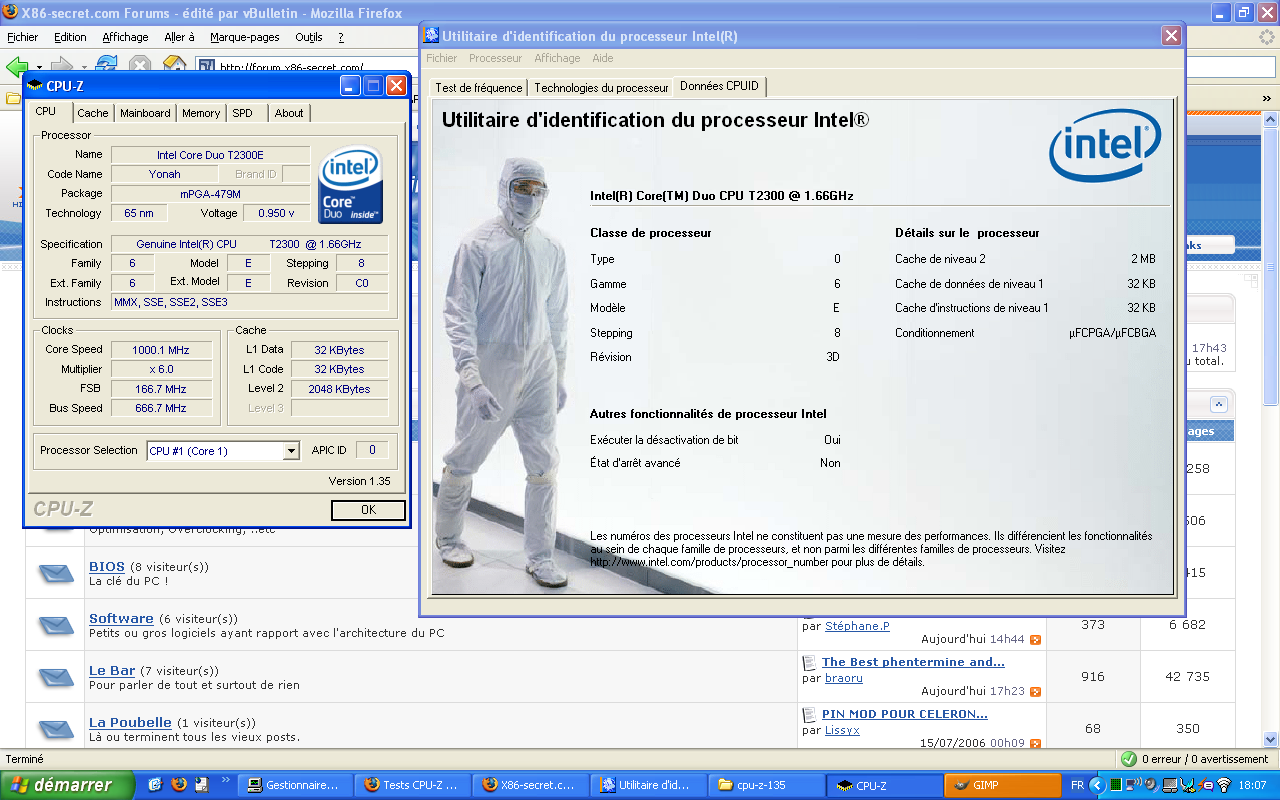
Task: Click the user link Lissyx
Action: point(842,730)
